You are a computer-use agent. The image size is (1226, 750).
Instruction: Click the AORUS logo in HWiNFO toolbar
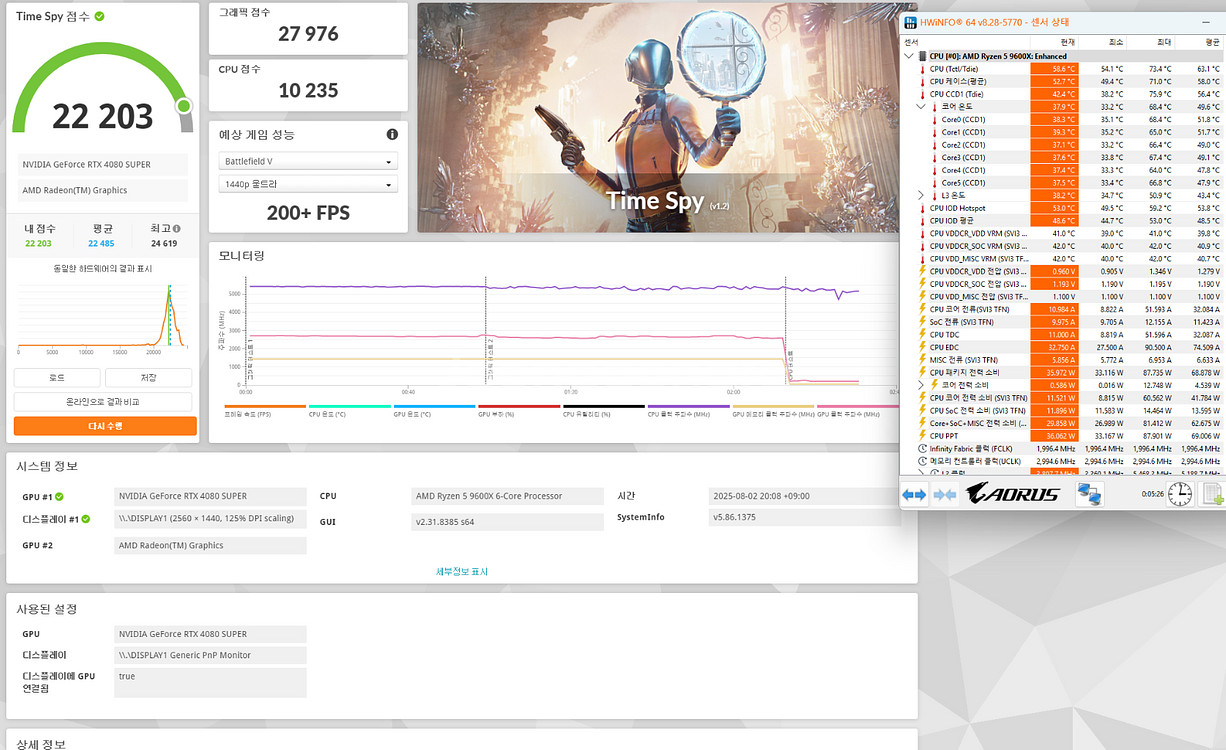click(1014, 494)
